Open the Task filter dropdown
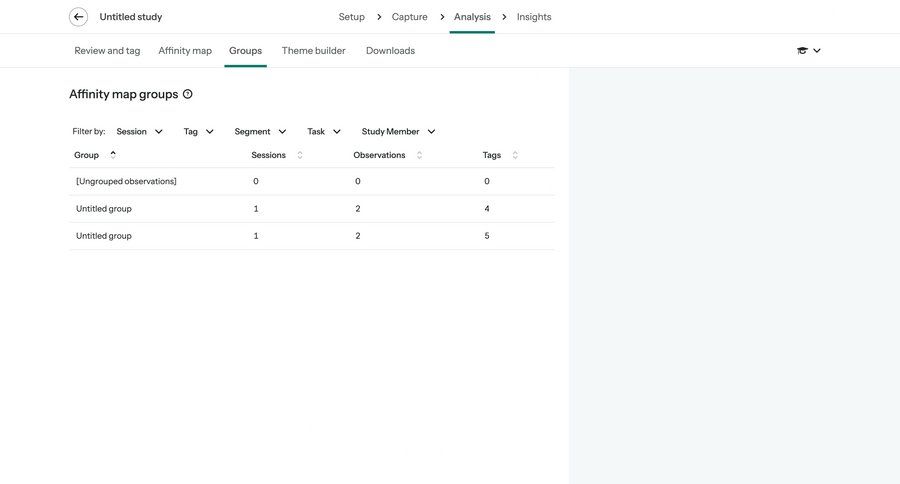Image resolution: width=900 pixels, height=484 pixels. tap(324, 131)
